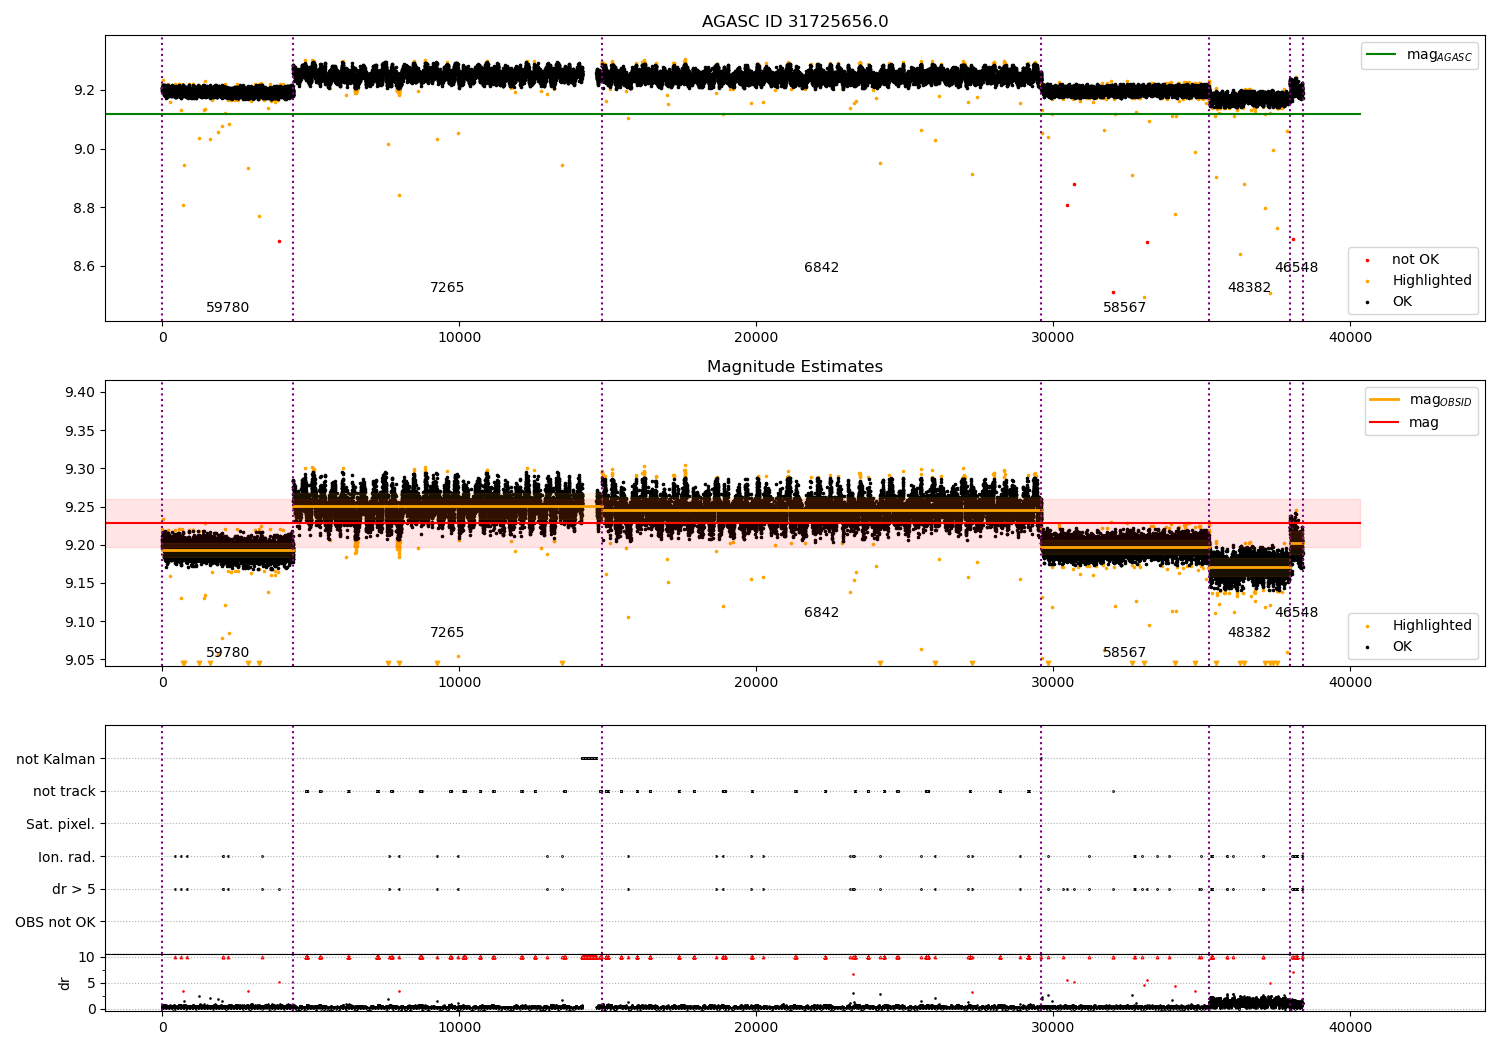Image resolution: width=1500 pixels, height=1050 pixels.
Task: Click x-tick '0' under Magnitude Estimates plot
Action: pyautogui.click(x=162, y=682)
